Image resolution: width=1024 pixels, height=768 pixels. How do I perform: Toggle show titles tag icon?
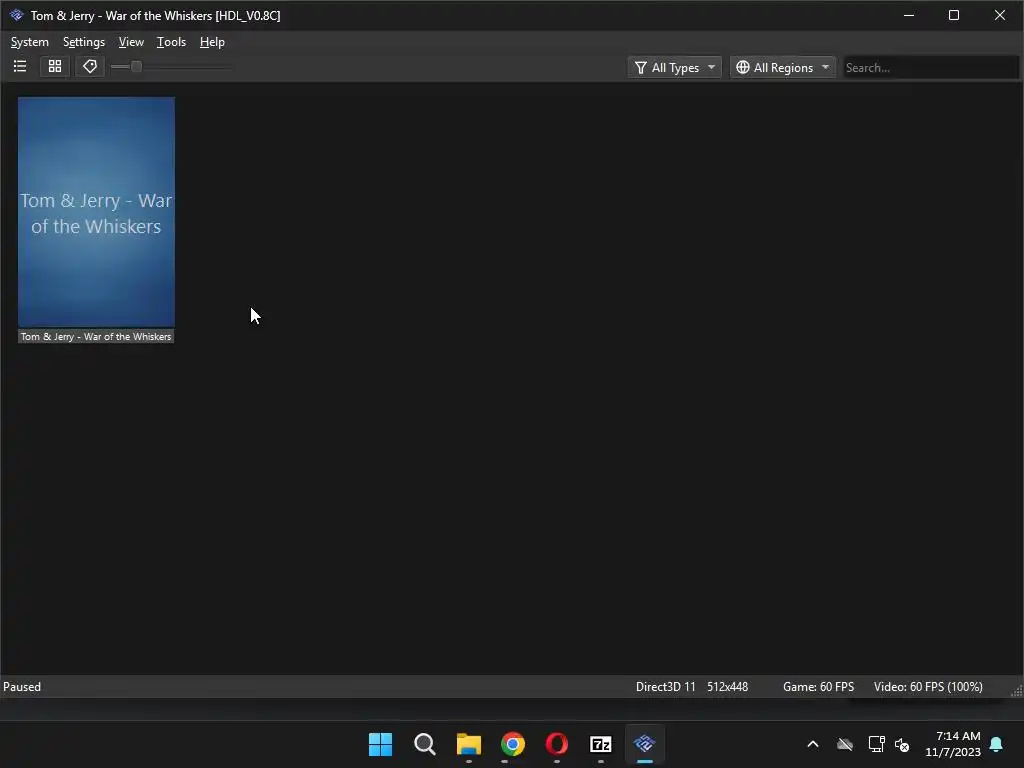89,67
